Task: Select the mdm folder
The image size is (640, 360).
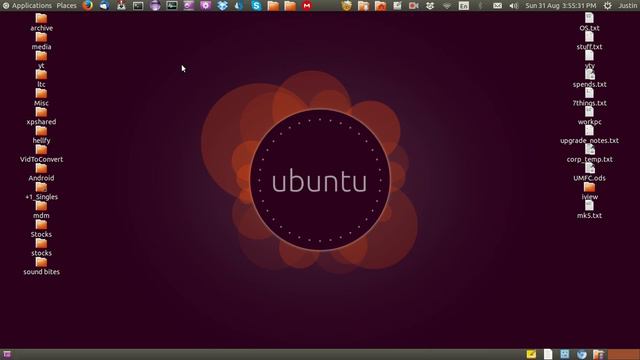Action: [x=41, y=210]
